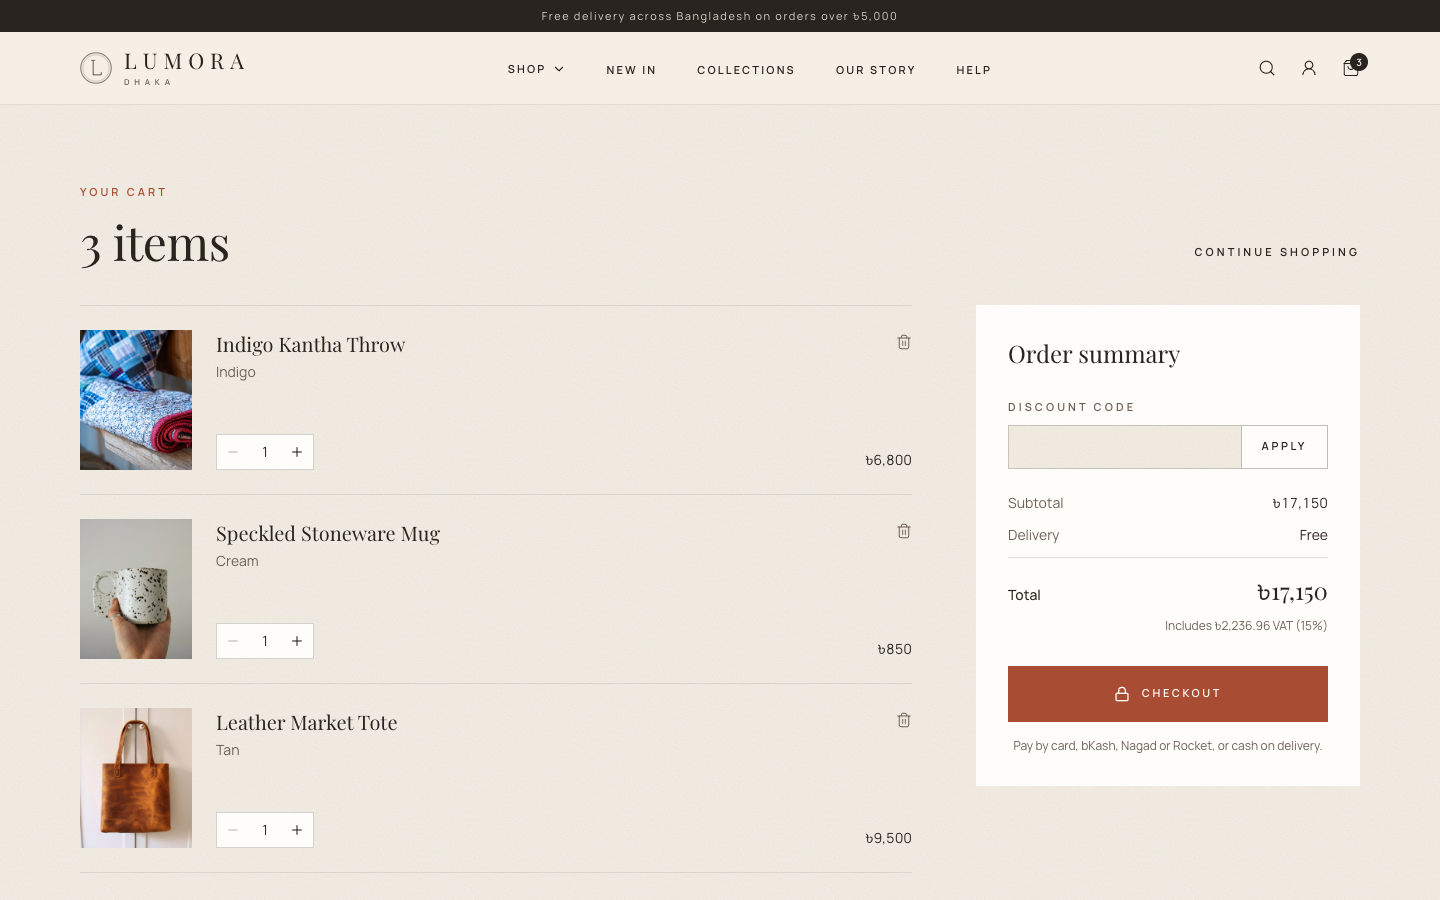1440x900 pixels.
Task: Click Indigo Kantha Throw quantity value field
Action: click(265, 452)
